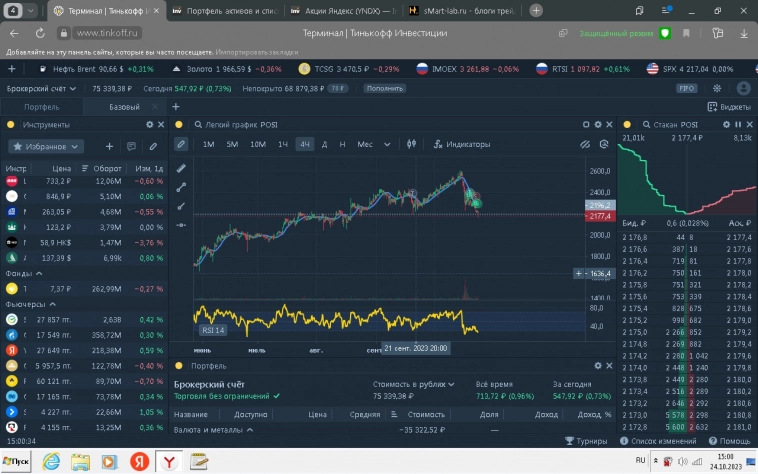758x474 pixels.
Task: Select the pencil drawing tool in chart toolbar
Action: [181, 144]
